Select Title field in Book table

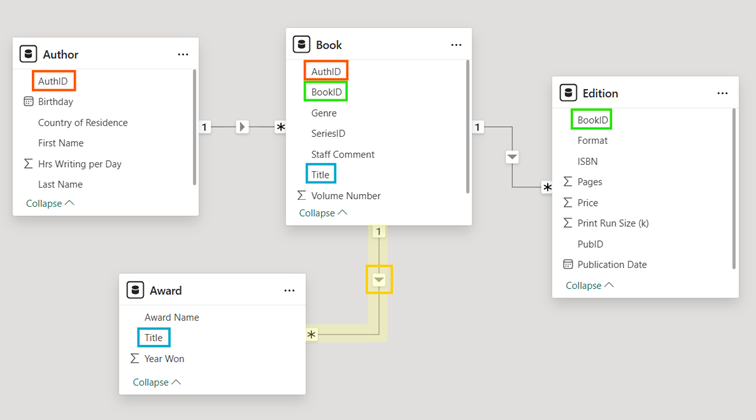click(320, 175)
